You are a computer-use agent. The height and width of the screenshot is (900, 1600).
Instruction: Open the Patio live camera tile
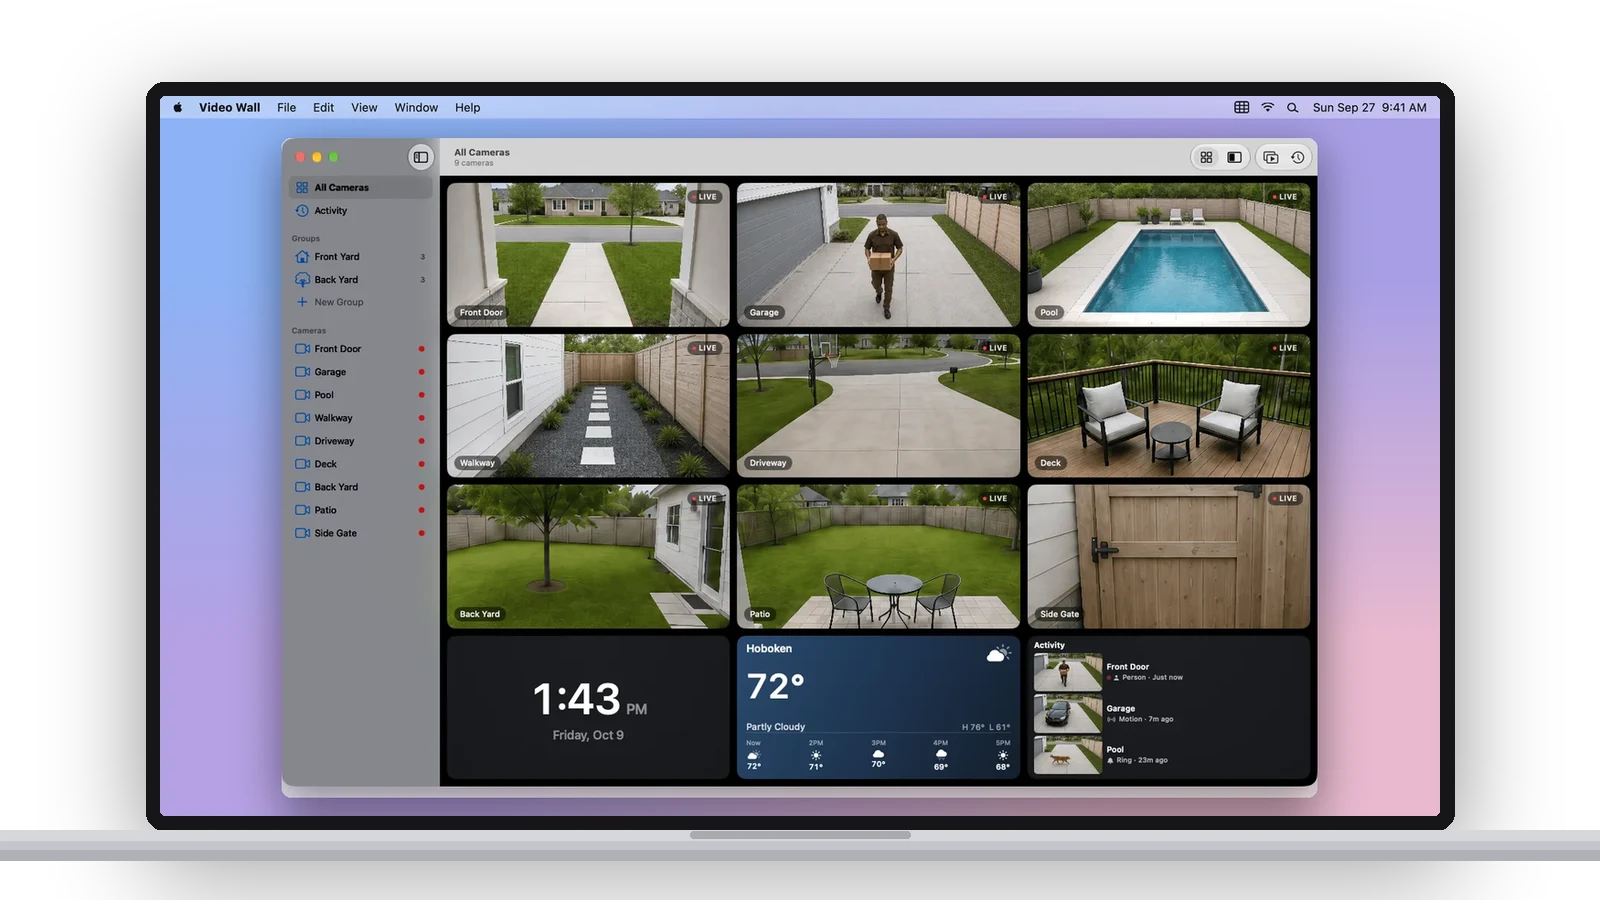(x=878, y=557)
